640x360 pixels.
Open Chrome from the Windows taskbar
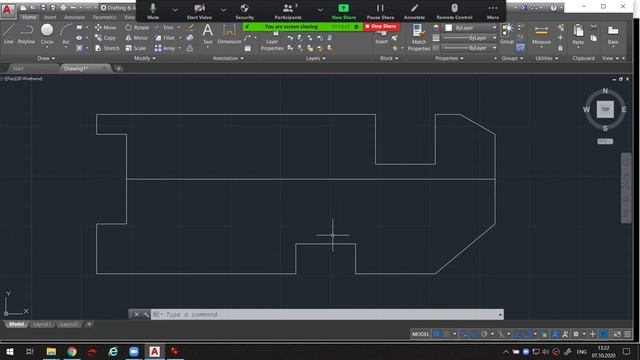(x=72, y=351)
